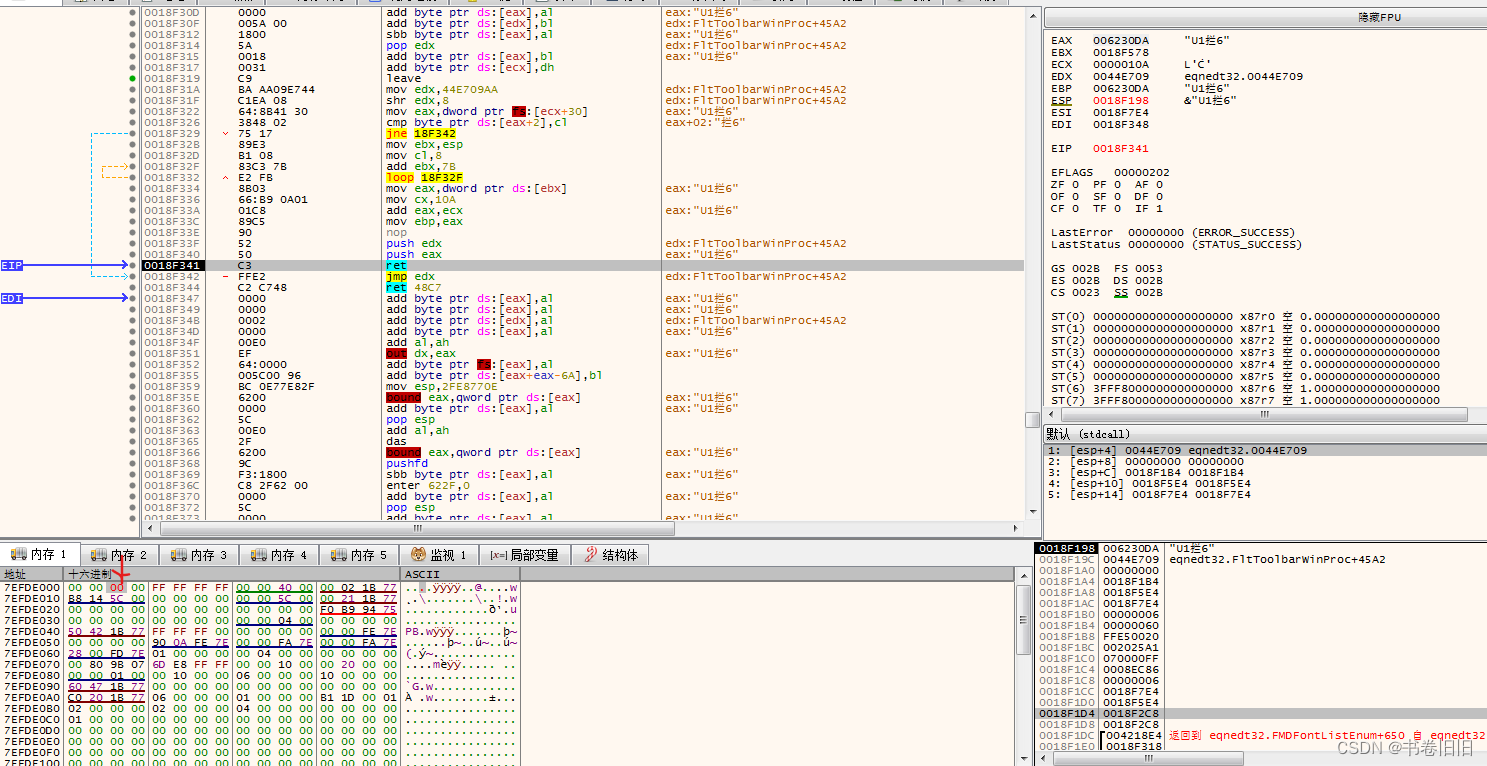Screen dimensions: 1487x766
Task: Select the loop 18F32F instruction
Action: tap(424, 177)
